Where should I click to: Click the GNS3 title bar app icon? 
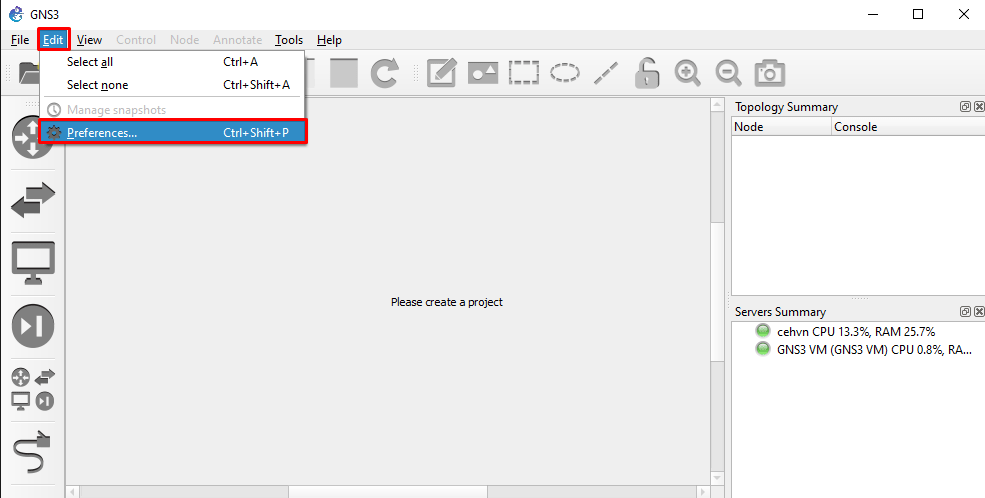point(16,14)
